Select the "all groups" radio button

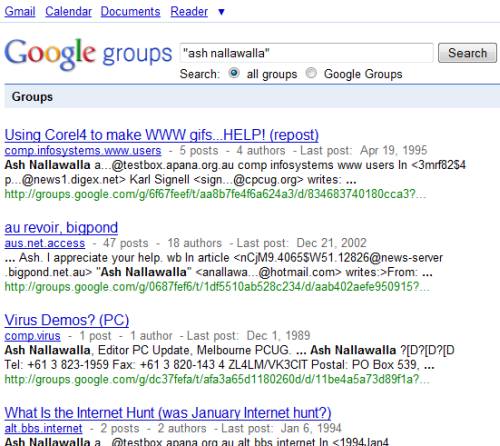pos(234,73)
